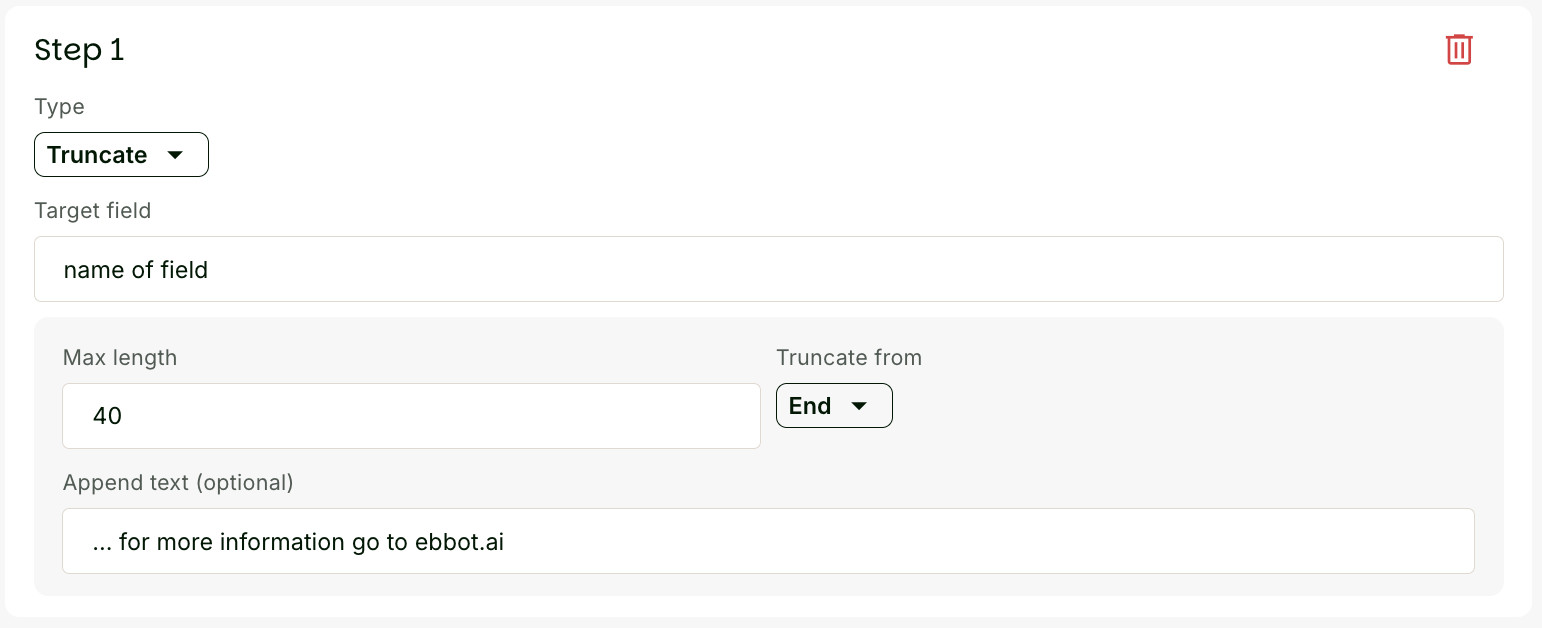The width and height of the screenshot is (1542, 628).
Task: Click the Max length label
Action: pyautogui.click(x=120, y=357)
